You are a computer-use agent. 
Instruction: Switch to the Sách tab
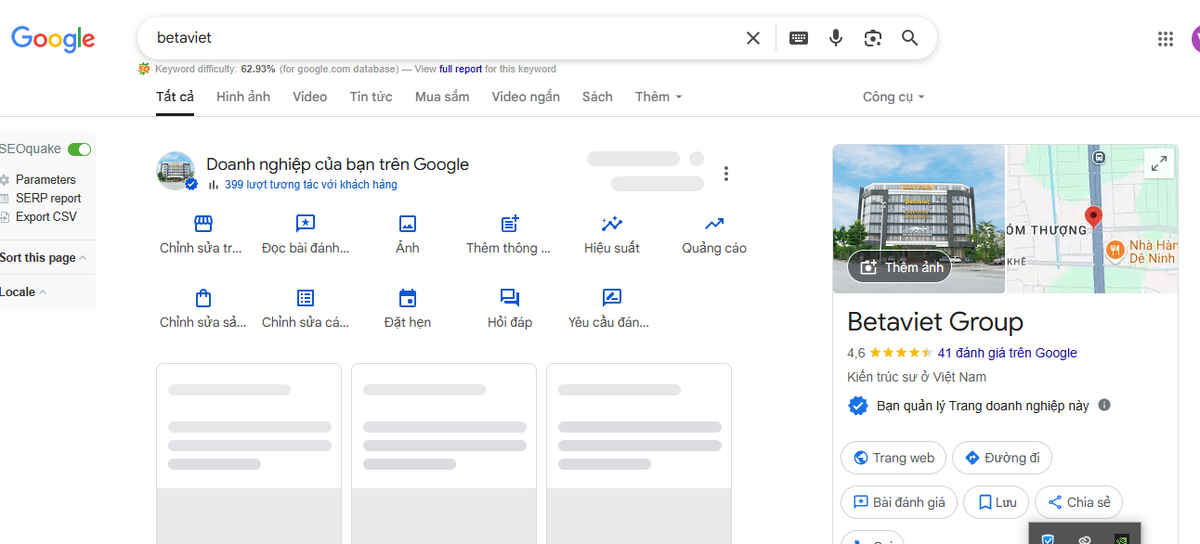point(597,97)
